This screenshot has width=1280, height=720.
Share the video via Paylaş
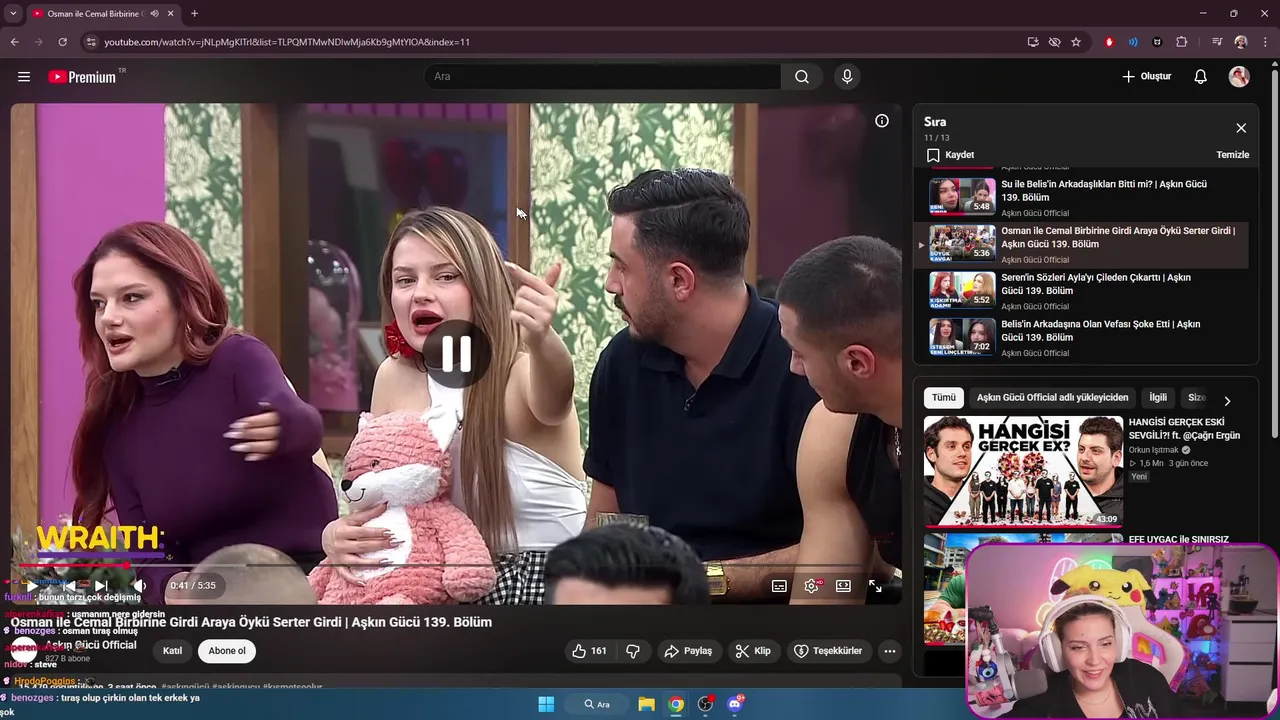[x=688, y=651]
